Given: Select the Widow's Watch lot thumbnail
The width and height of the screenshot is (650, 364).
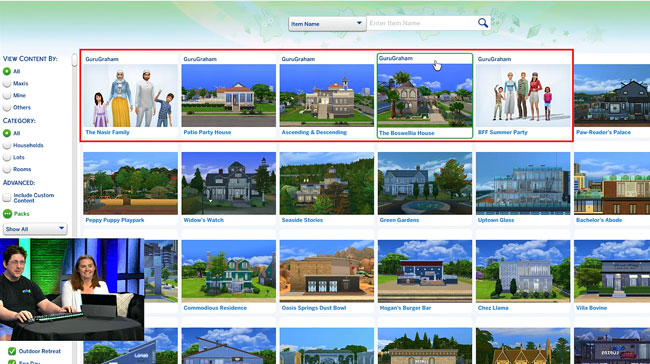Looking at the screenshot, I should tap(228, 183).
